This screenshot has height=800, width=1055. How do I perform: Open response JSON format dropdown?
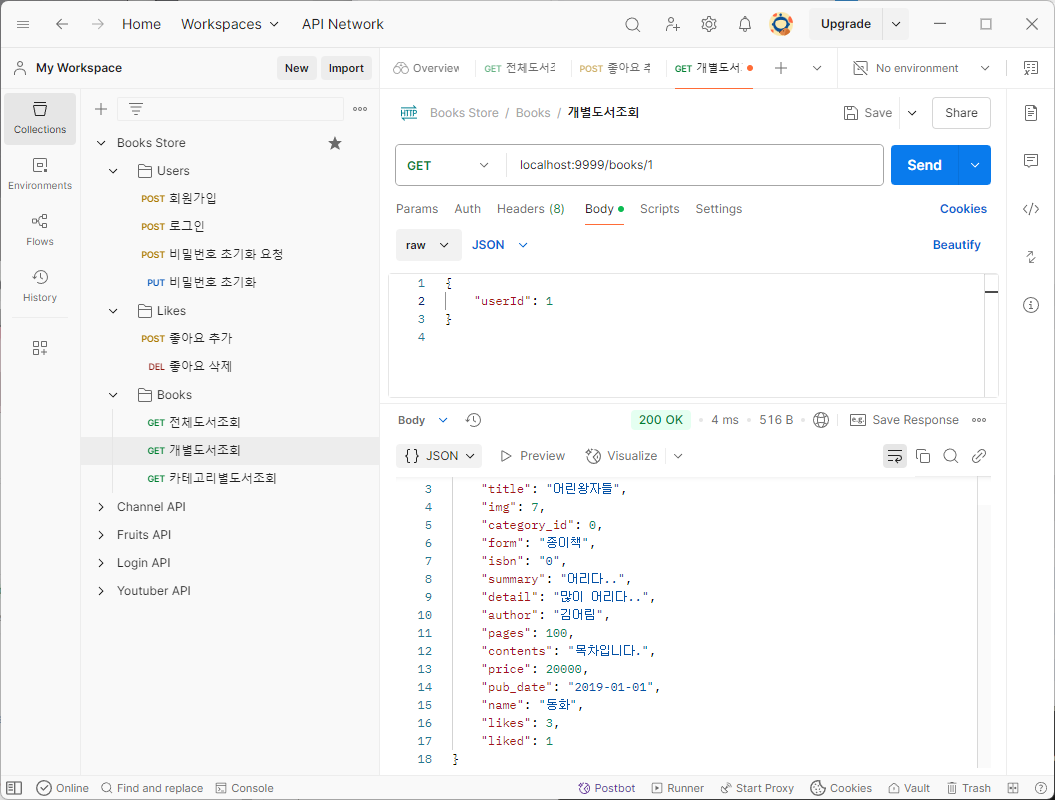[439, 456]
